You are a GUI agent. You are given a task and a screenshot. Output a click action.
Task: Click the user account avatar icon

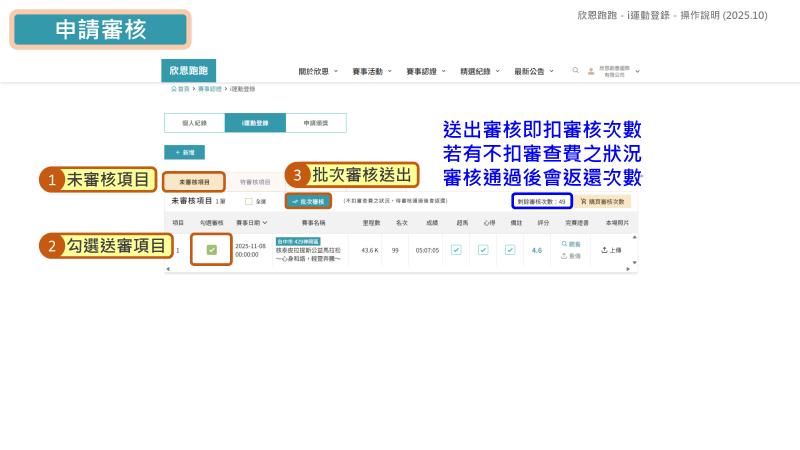(x=591, y=71)
